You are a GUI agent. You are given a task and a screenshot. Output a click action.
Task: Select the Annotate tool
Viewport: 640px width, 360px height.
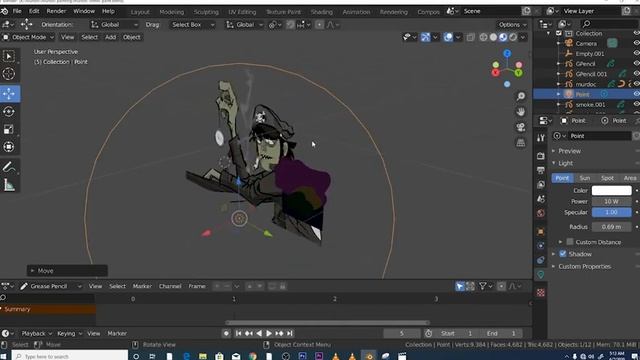[x=9, y=167]
